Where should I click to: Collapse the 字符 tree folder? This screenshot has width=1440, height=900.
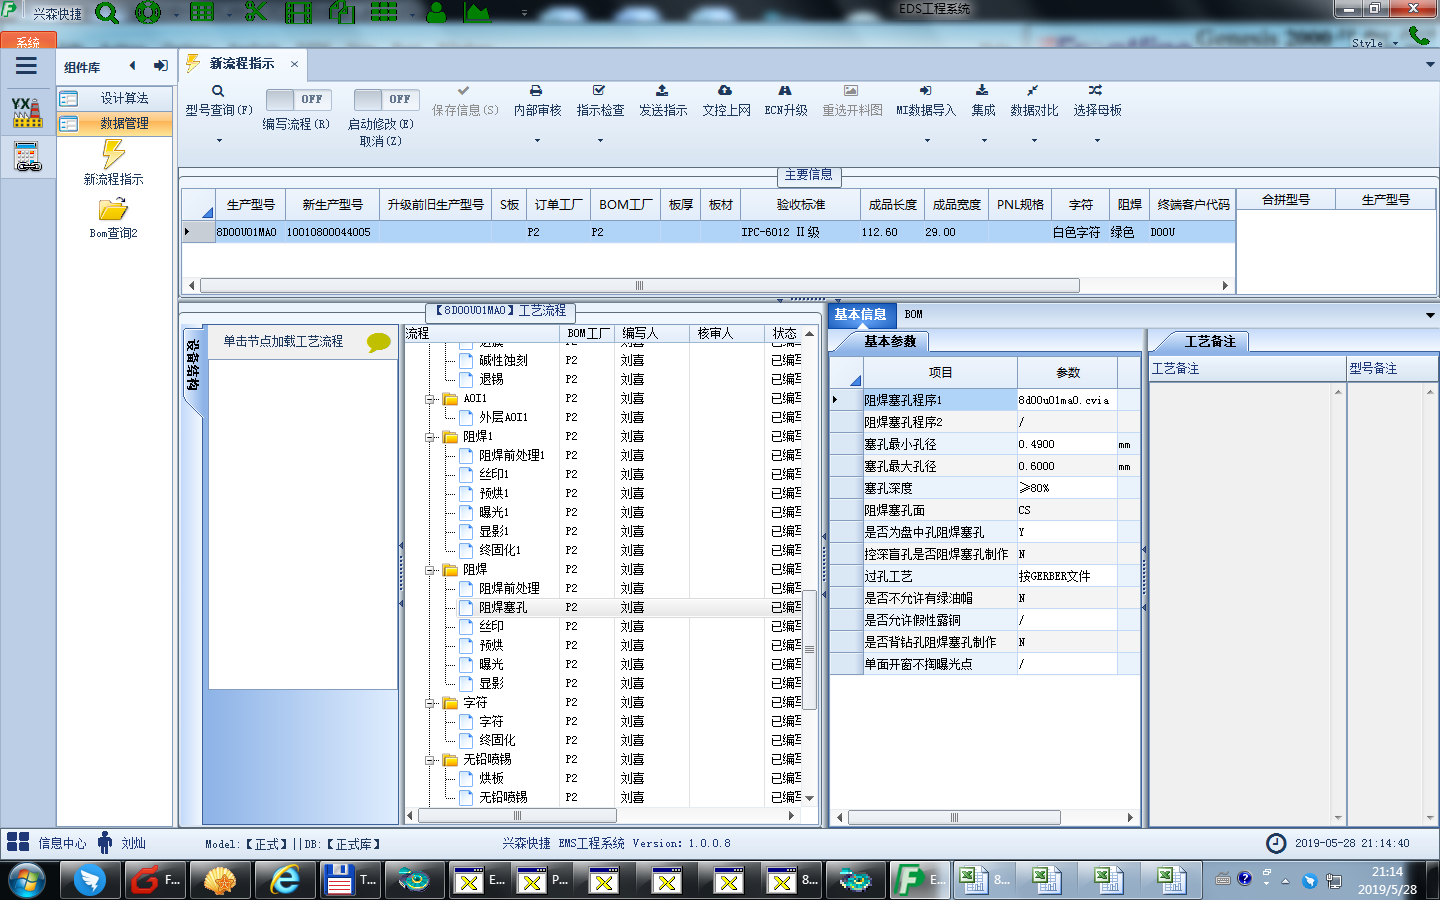tap(429, 703)
